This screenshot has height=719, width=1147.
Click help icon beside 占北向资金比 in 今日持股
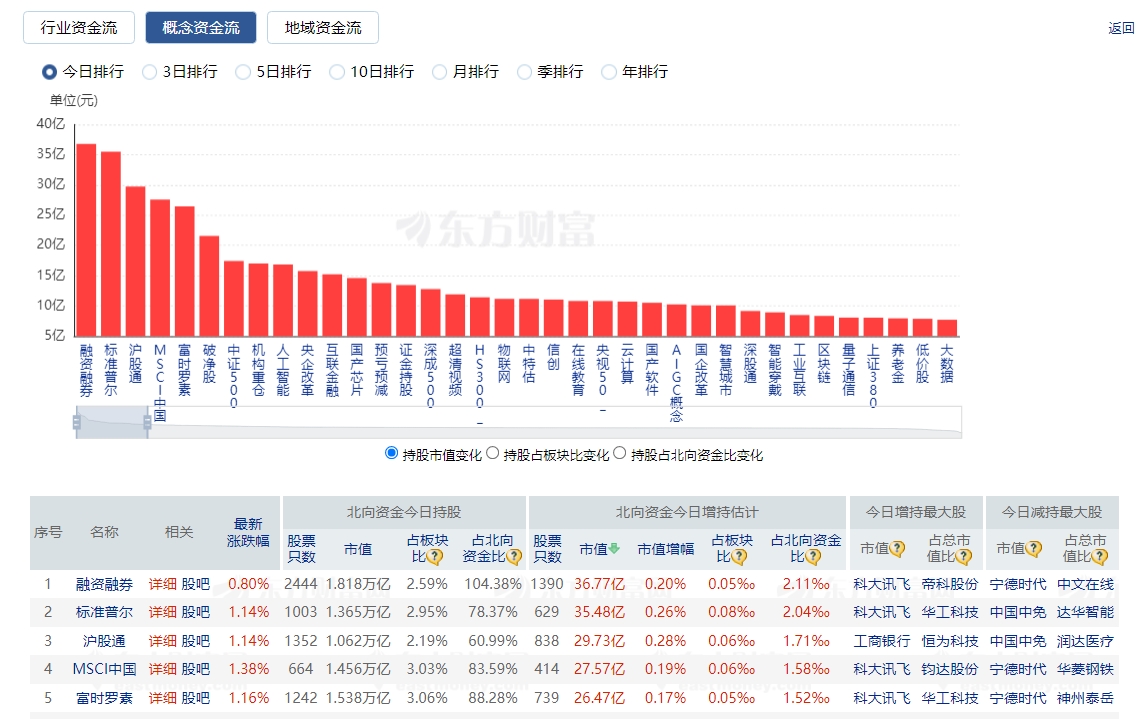514,557
